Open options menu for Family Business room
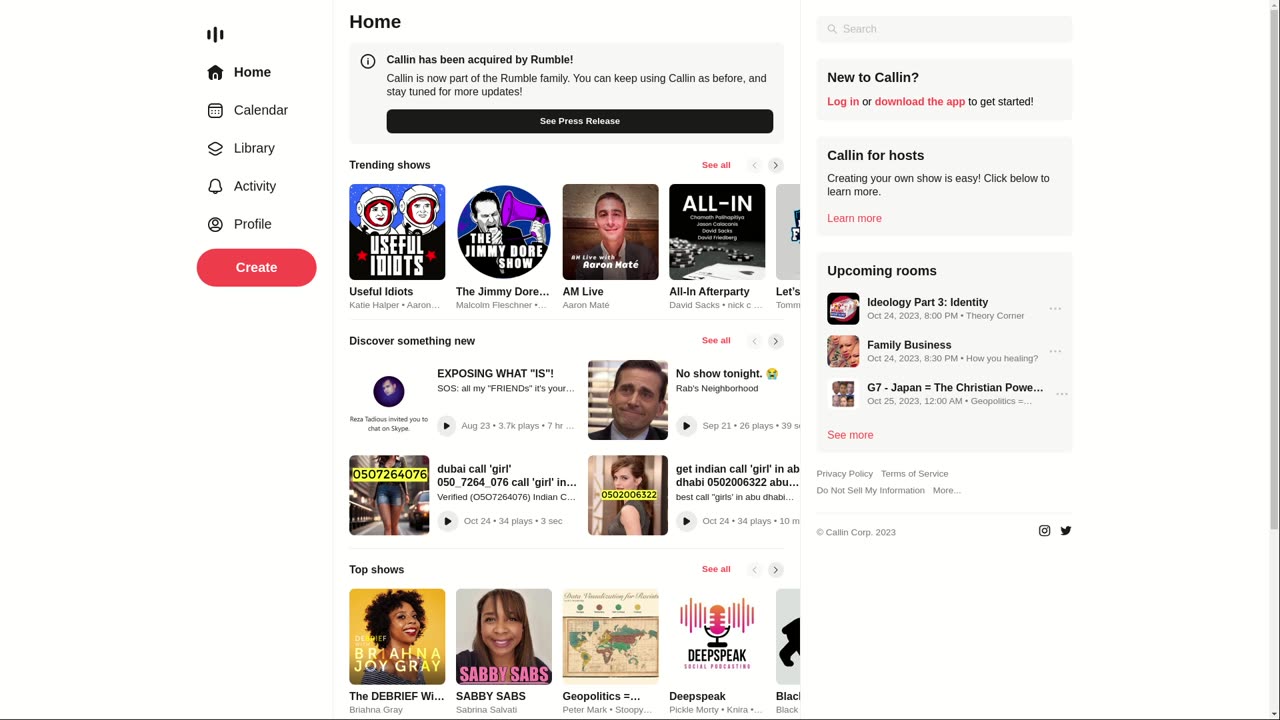Viewport: 1280px width, 720px height. tap(1055, 351)
